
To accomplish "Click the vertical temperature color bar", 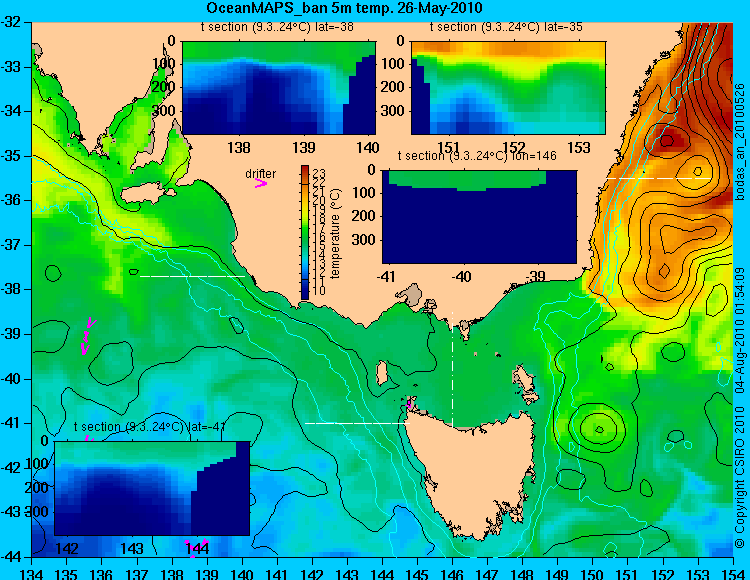I will [305, 232].
